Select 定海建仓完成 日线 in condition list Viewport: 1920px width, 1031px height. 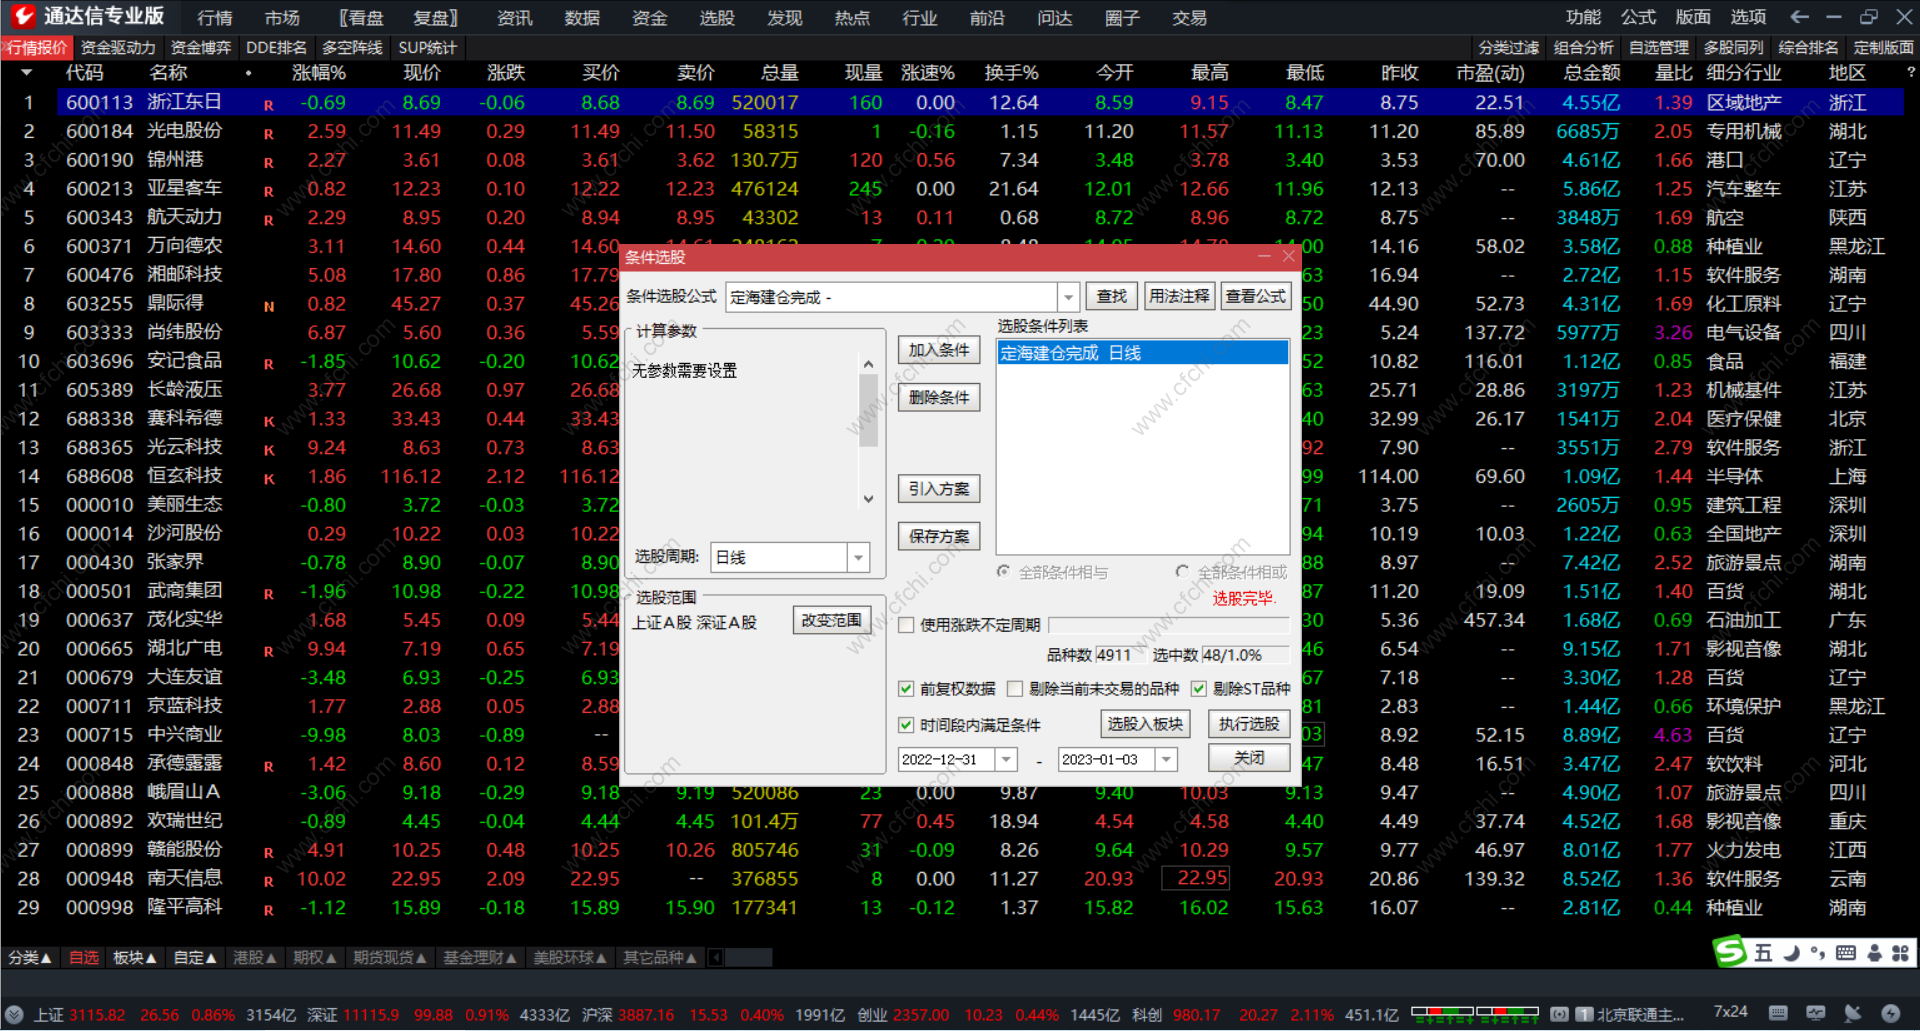1142,353
